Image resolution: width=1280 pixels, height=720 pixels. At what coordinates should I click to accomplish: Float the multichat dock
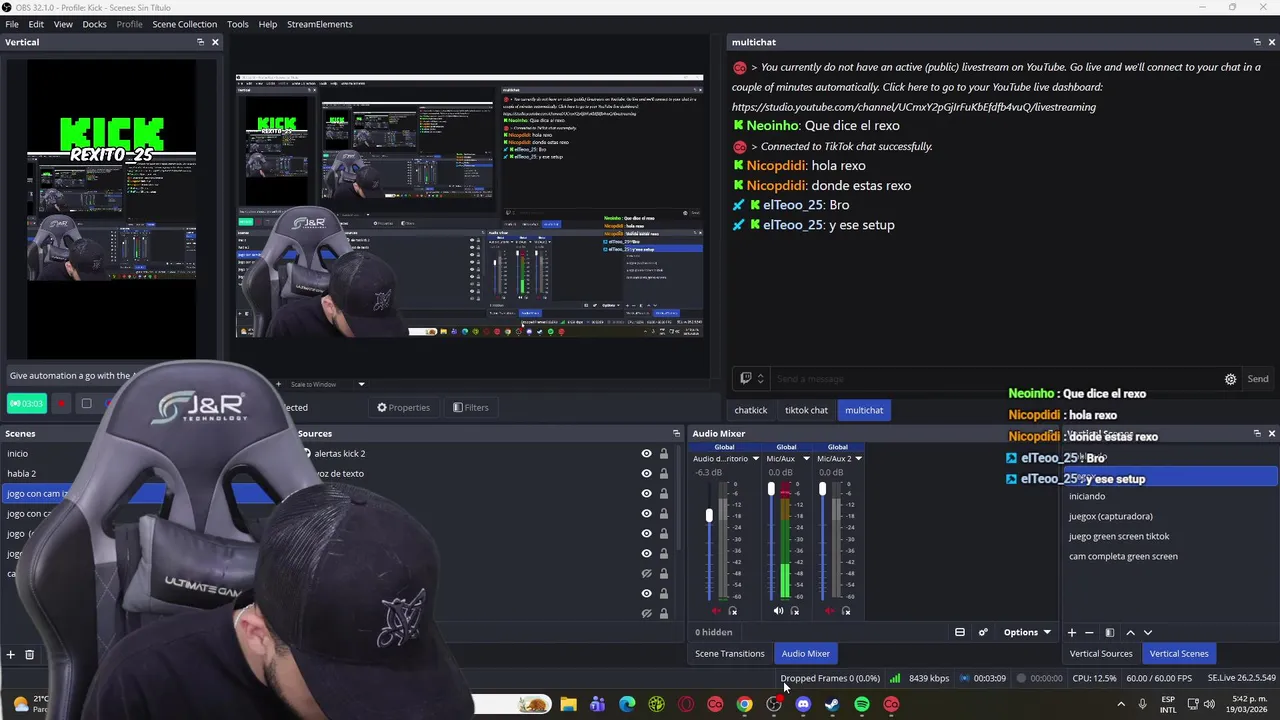(1257, 42)
